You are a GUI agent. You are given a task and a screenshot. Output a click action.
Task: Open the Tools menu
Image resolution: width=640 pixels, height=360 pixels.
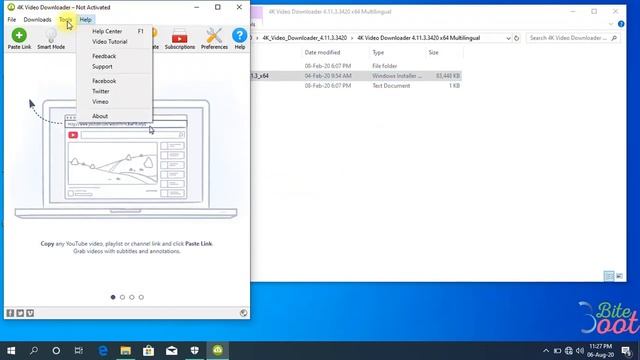point(65,20)
